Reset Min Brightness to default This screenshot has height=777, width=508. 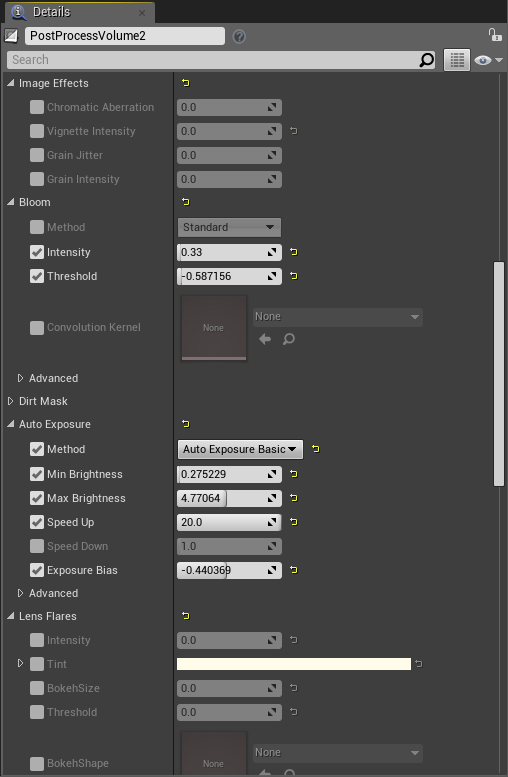pos(293,474)
